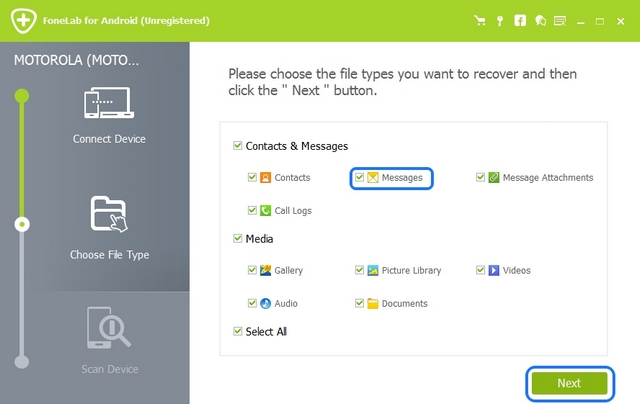Toggle the Call Logs checkbox

click(252, 211)
